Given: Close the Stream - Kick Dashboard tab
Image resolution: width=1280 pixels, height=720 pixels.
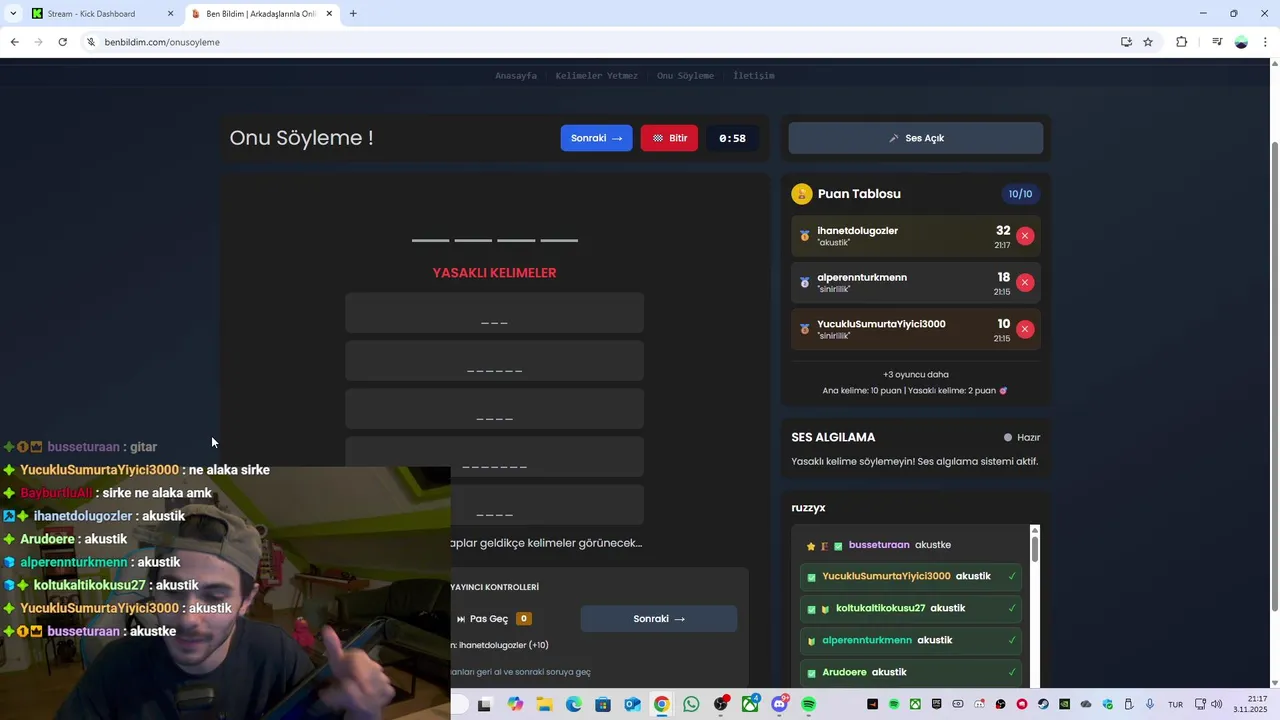Looking at the screenshot, I should pos(170,14).
